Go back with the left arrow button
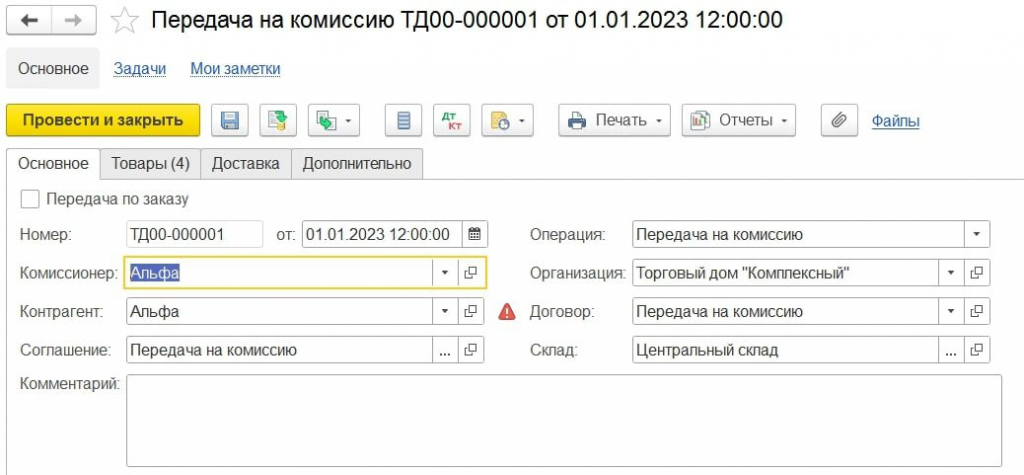 tap(29, 20)
